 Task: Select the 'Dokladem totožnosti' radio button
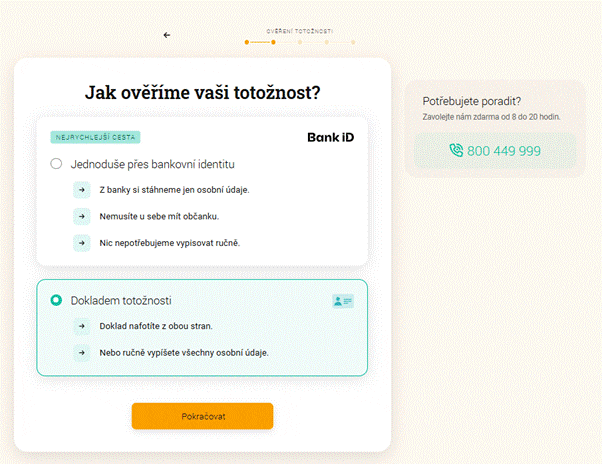(x=56, y=300)
